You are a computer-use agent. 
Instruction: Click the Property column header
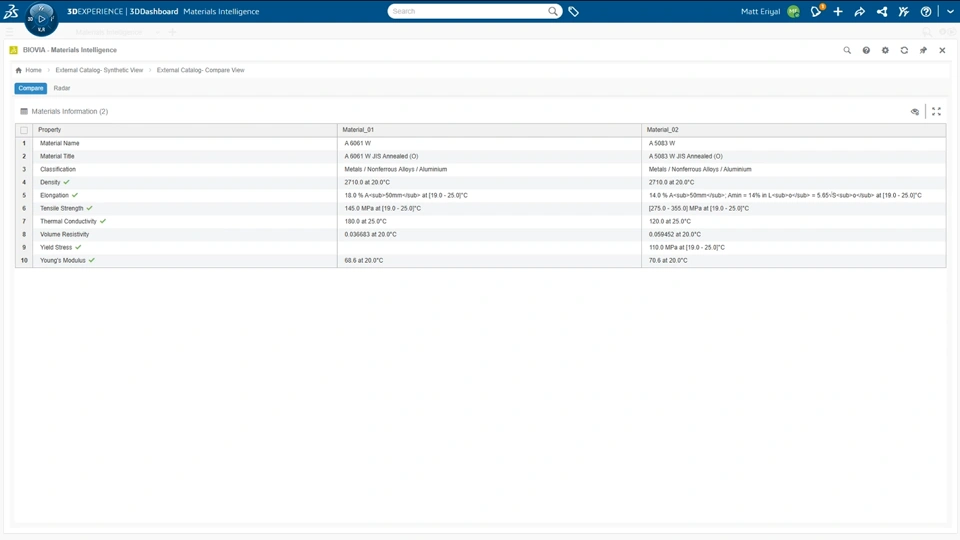[185, 130]
